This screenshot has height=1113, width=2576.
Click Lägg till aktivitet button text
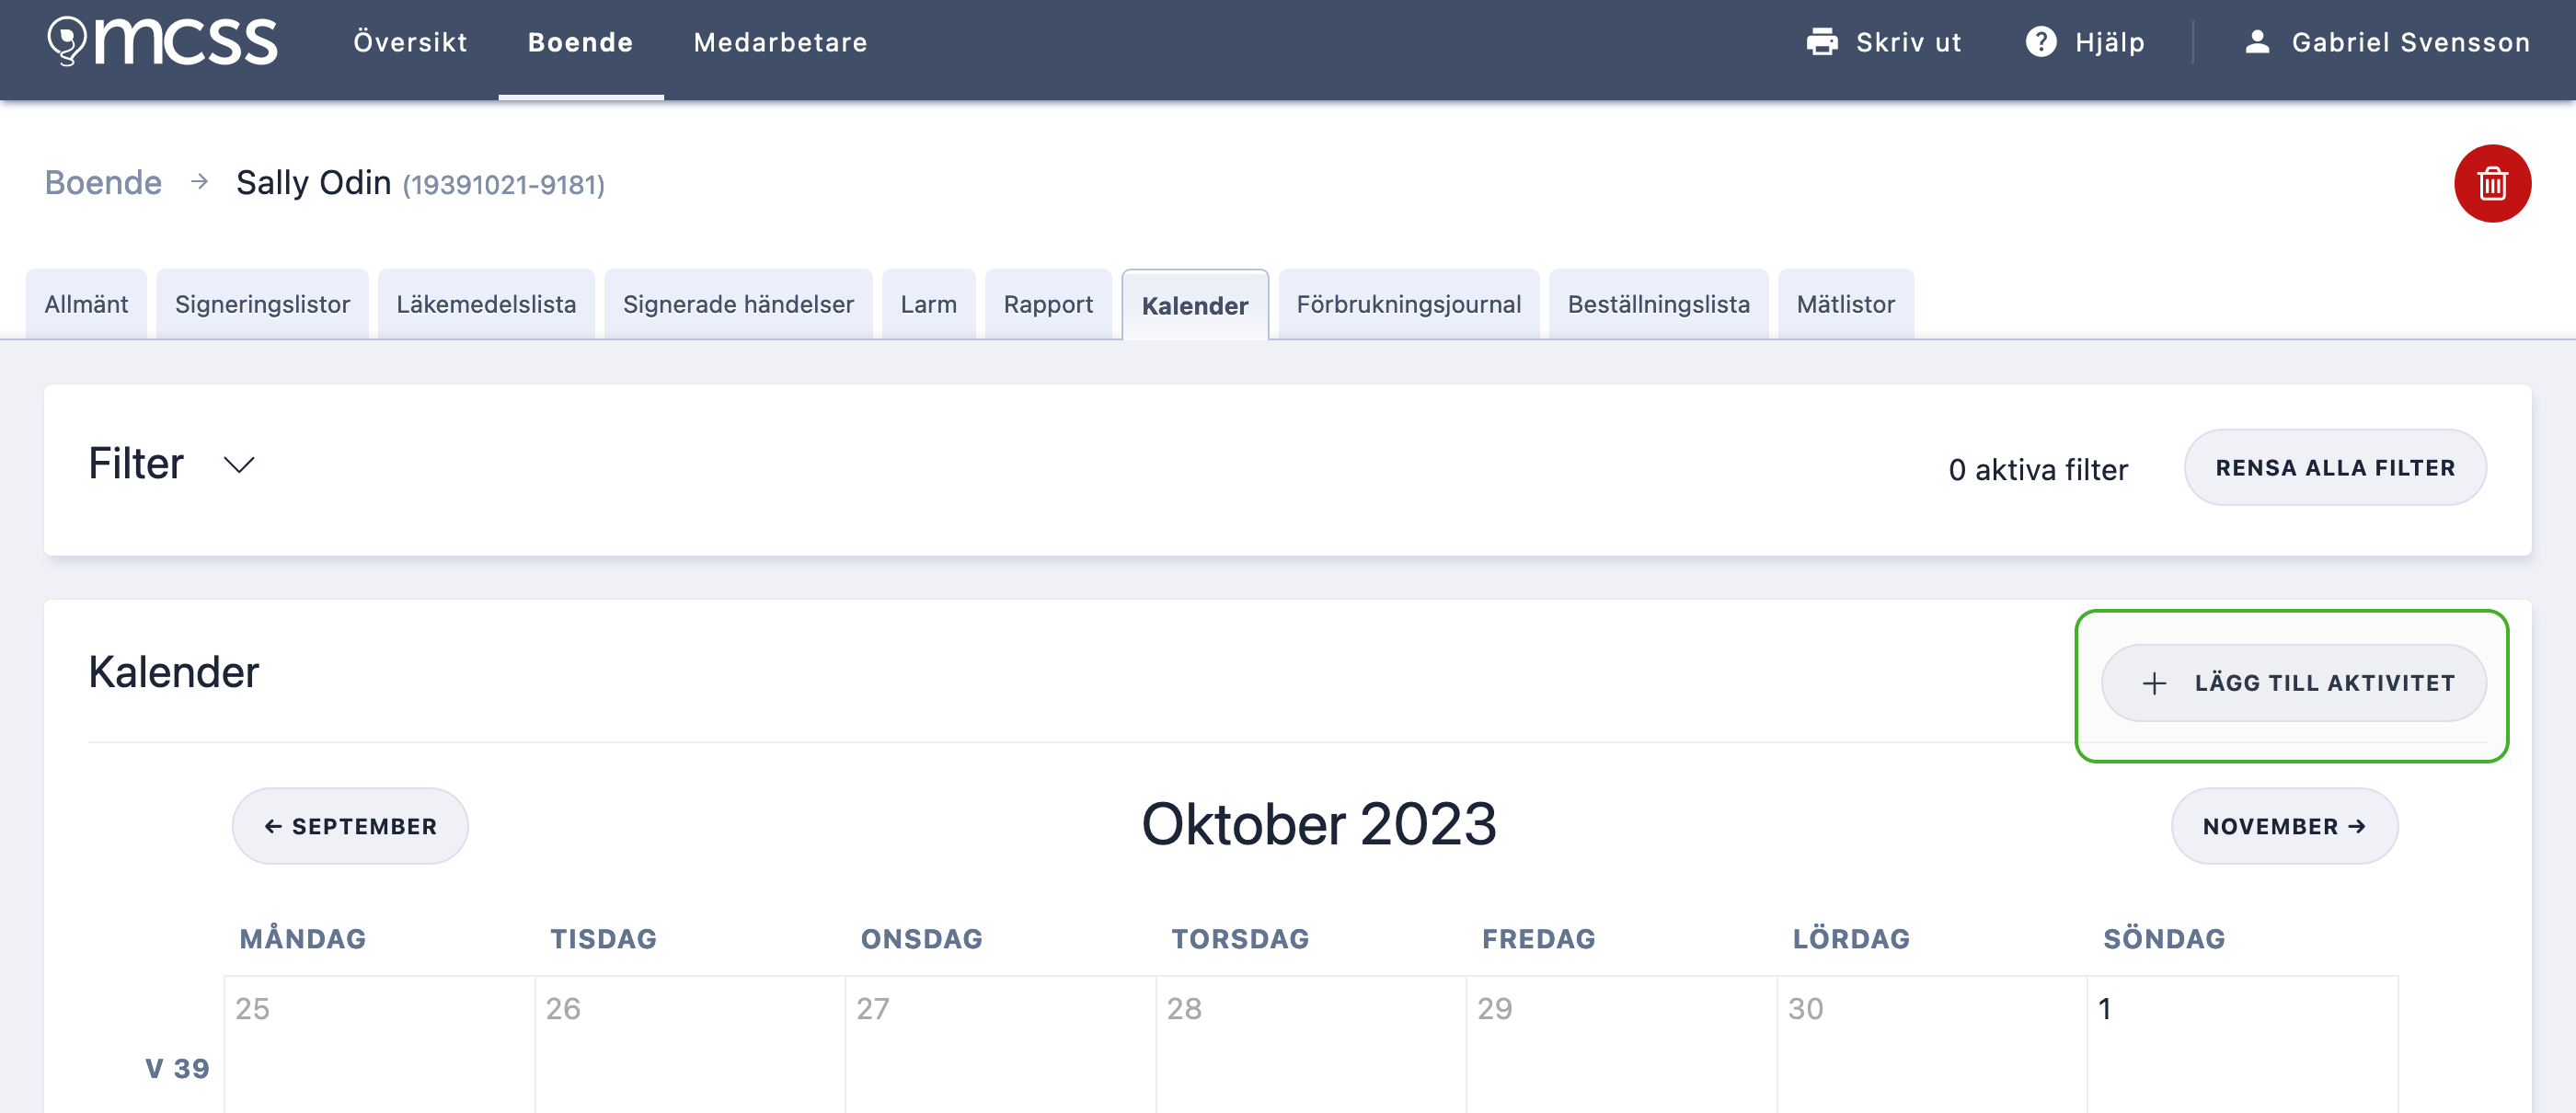[2324, 683]
